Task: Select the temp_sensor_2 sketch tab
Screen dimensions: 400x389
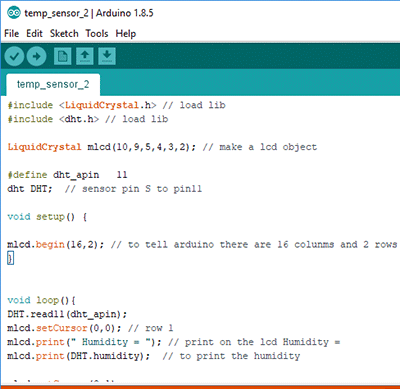Action: [x=53, y=84]
